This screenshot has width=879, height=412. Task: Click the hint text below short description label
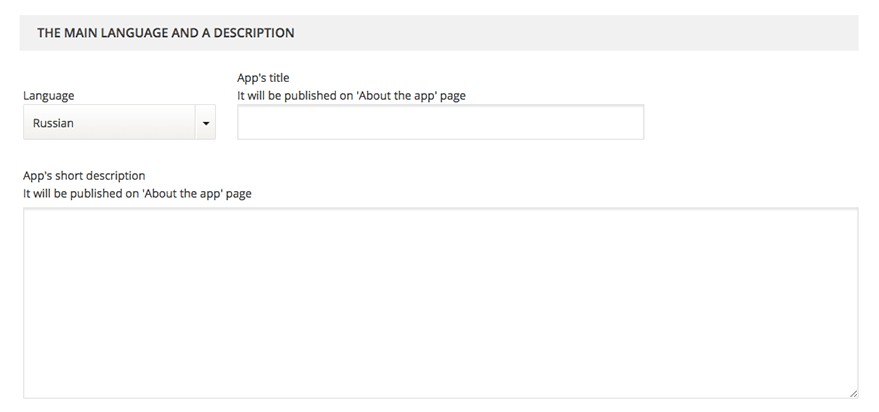137,194
